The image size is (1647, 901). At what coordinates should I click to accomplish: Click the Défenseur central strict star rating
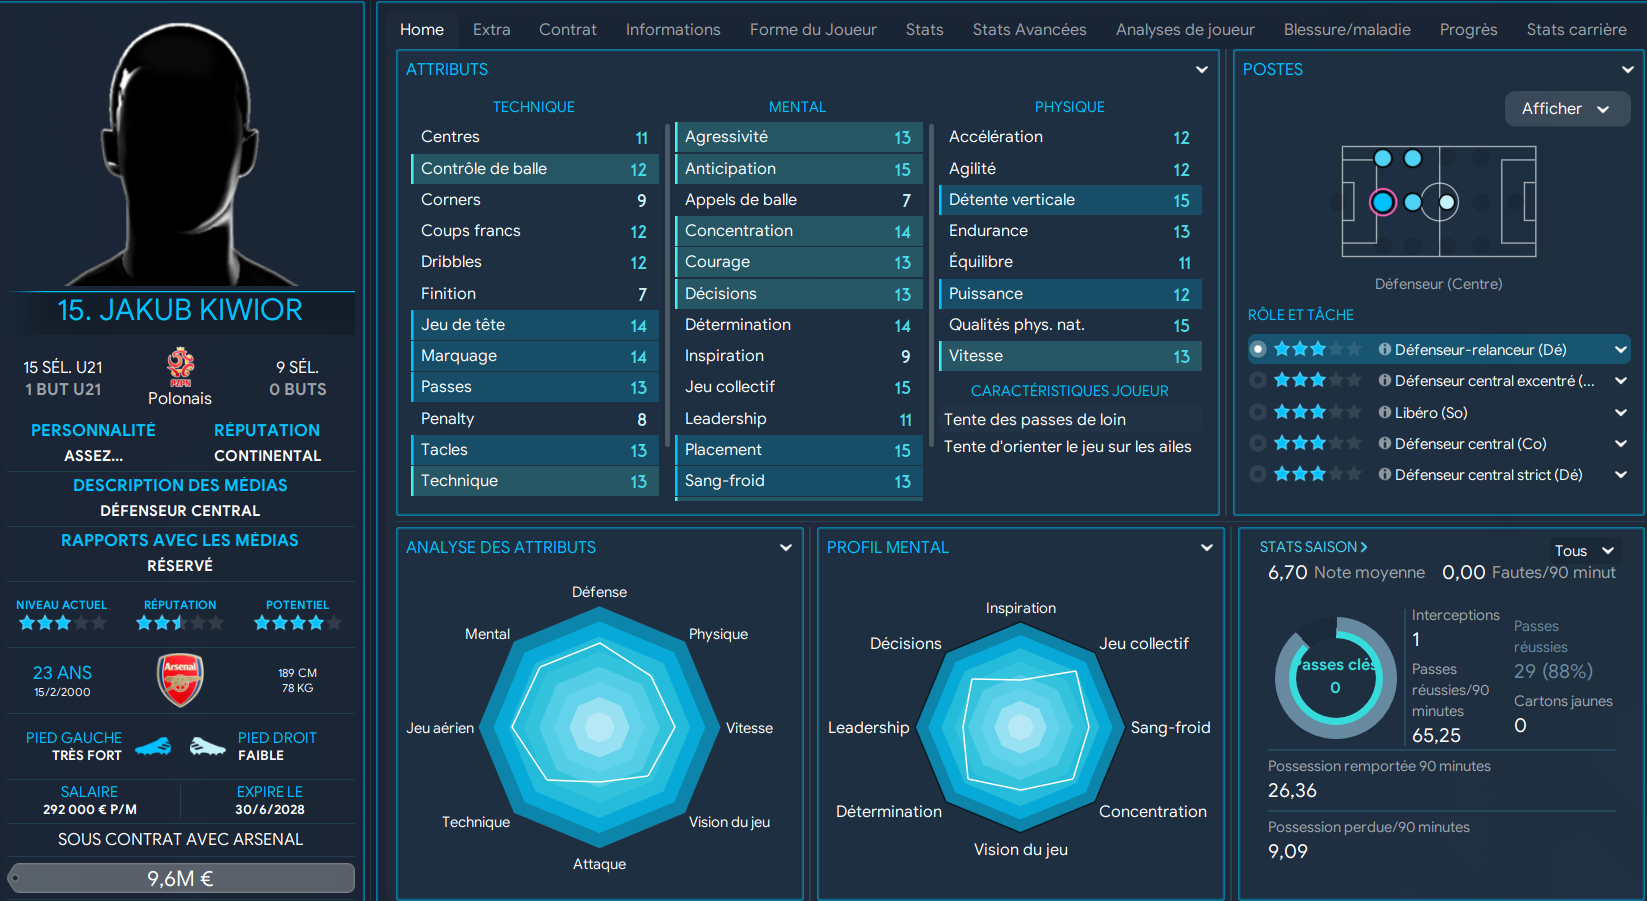(1317, 474)
